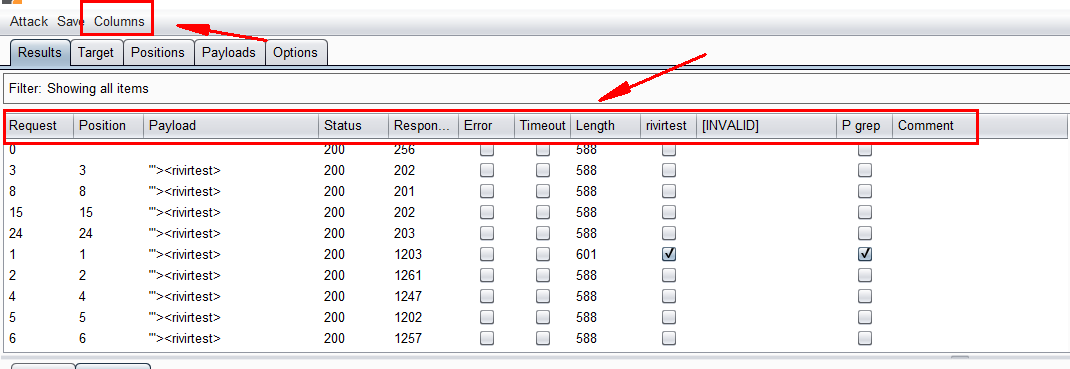Select Request column cell showing 24
This screenshot has height=369, width=1070.
click(16, 233)
